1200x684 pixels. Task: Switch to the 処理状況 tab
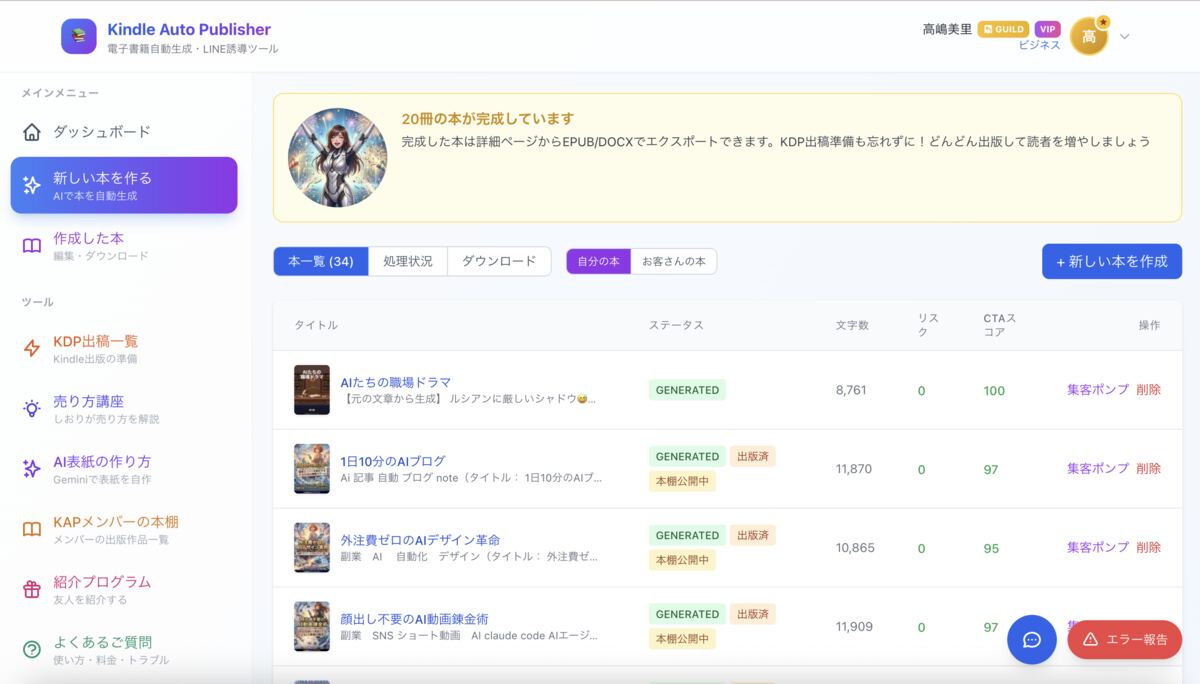[408, 261]
